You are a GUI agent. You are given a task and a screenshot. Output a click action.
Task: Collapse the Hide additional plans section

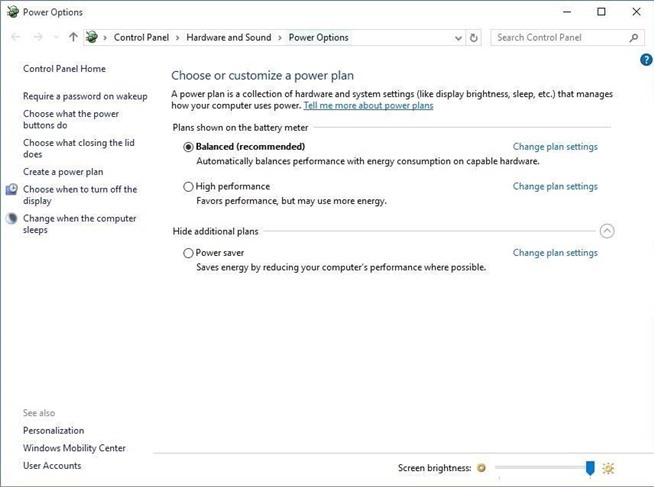[x=607, y=231]
